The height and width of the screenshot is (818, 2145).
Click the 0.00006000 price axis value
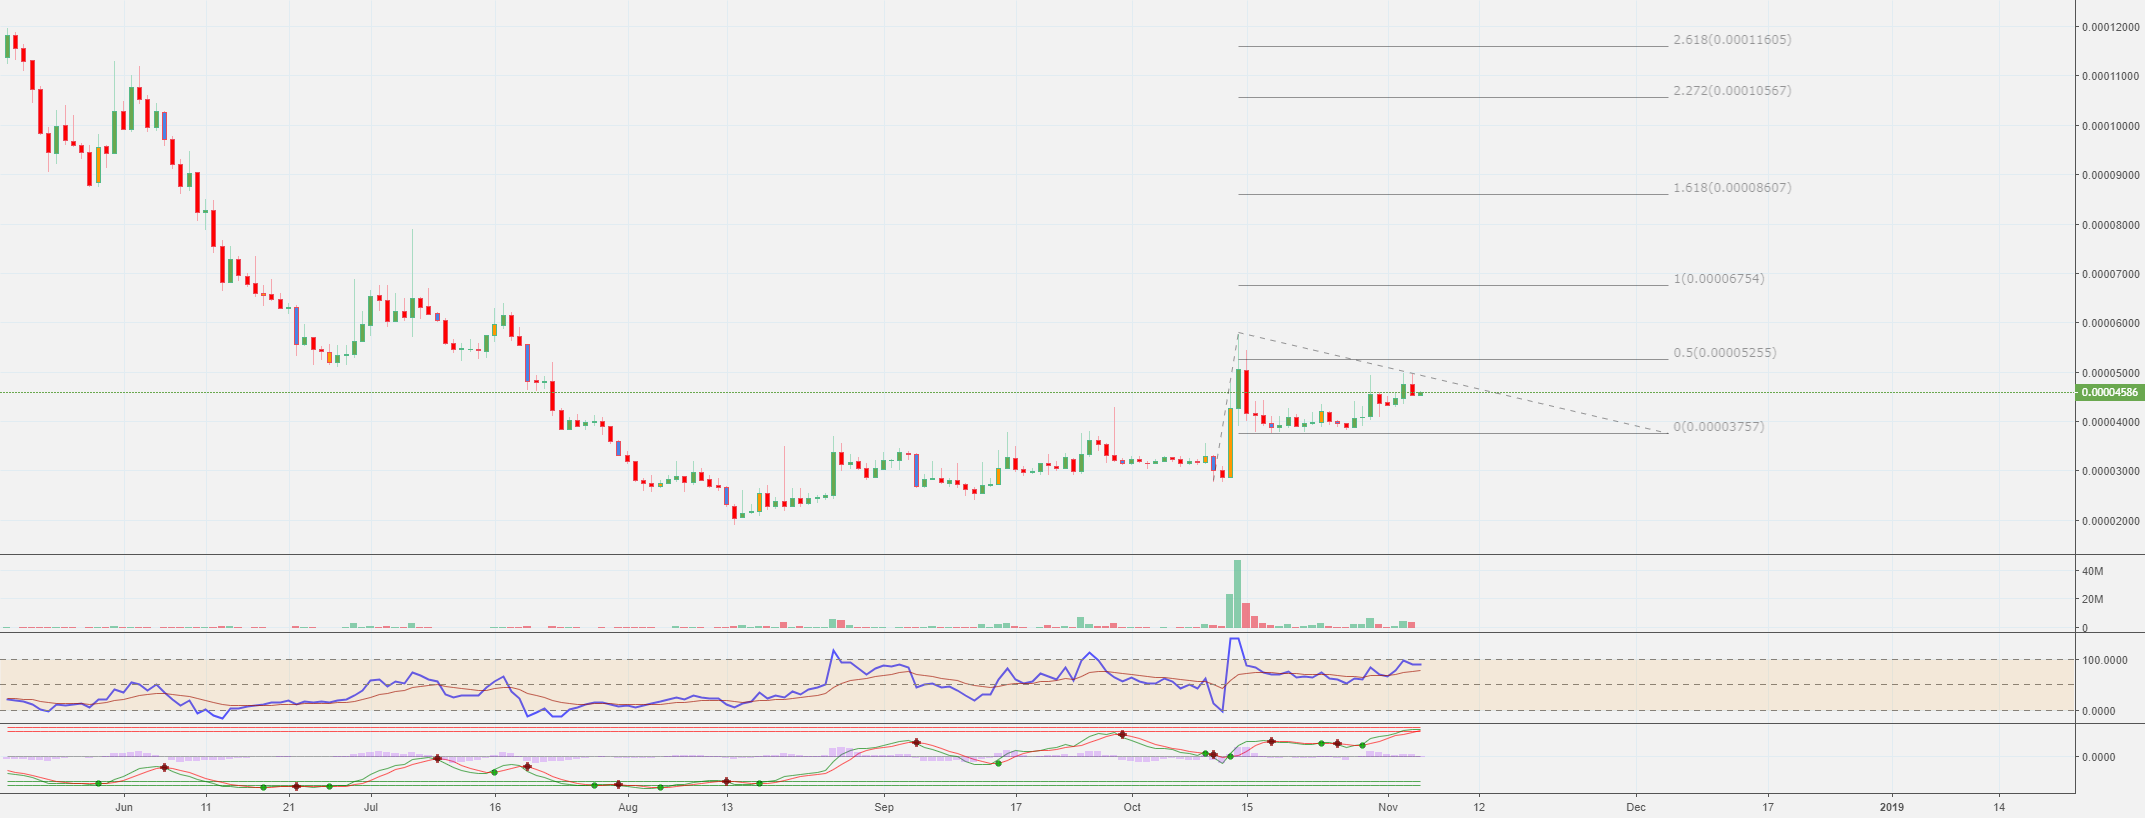2109,323
